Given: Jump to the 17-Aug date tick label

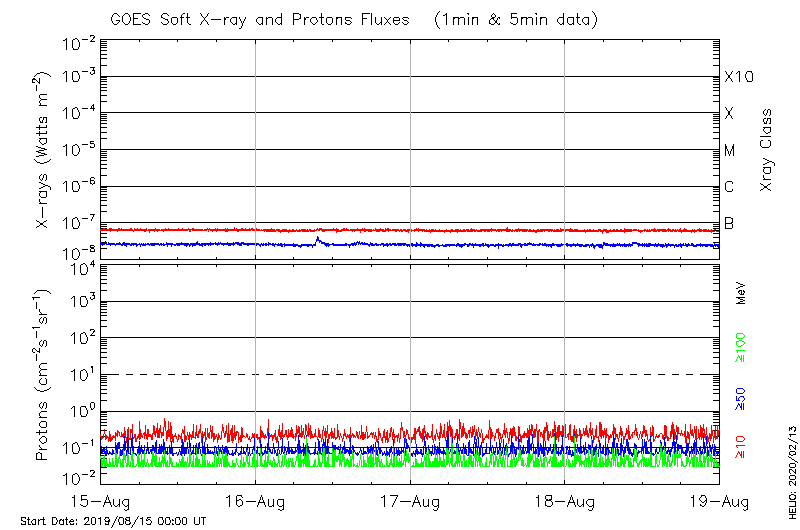Looking at the screenshot, I should point(410,501).
